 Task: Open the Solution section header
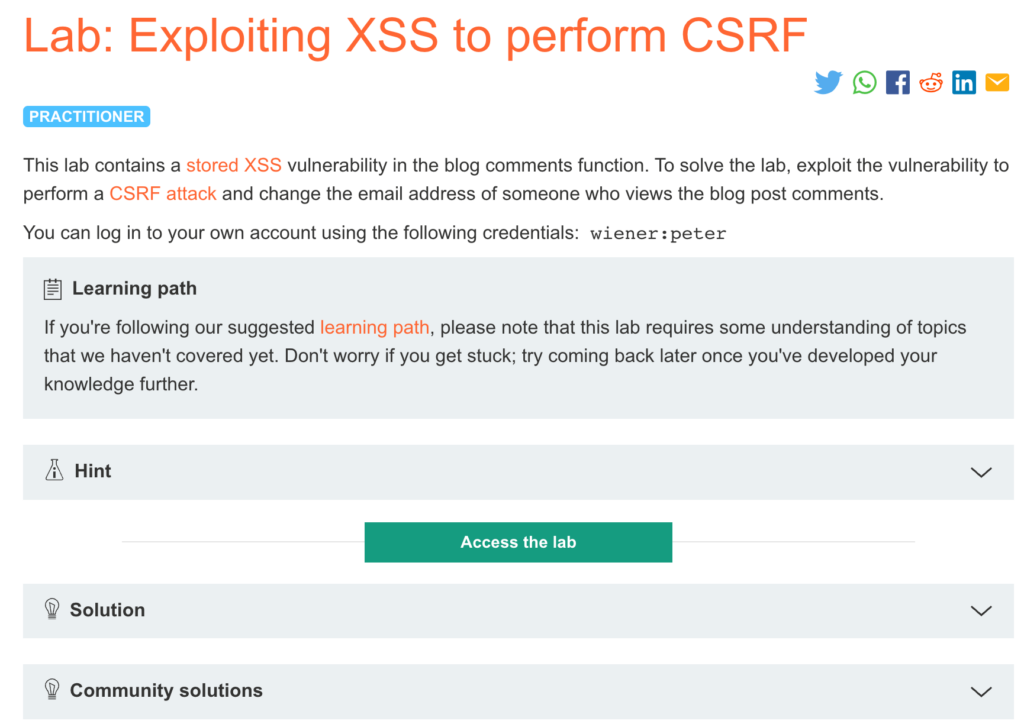(x=518, y=610)
